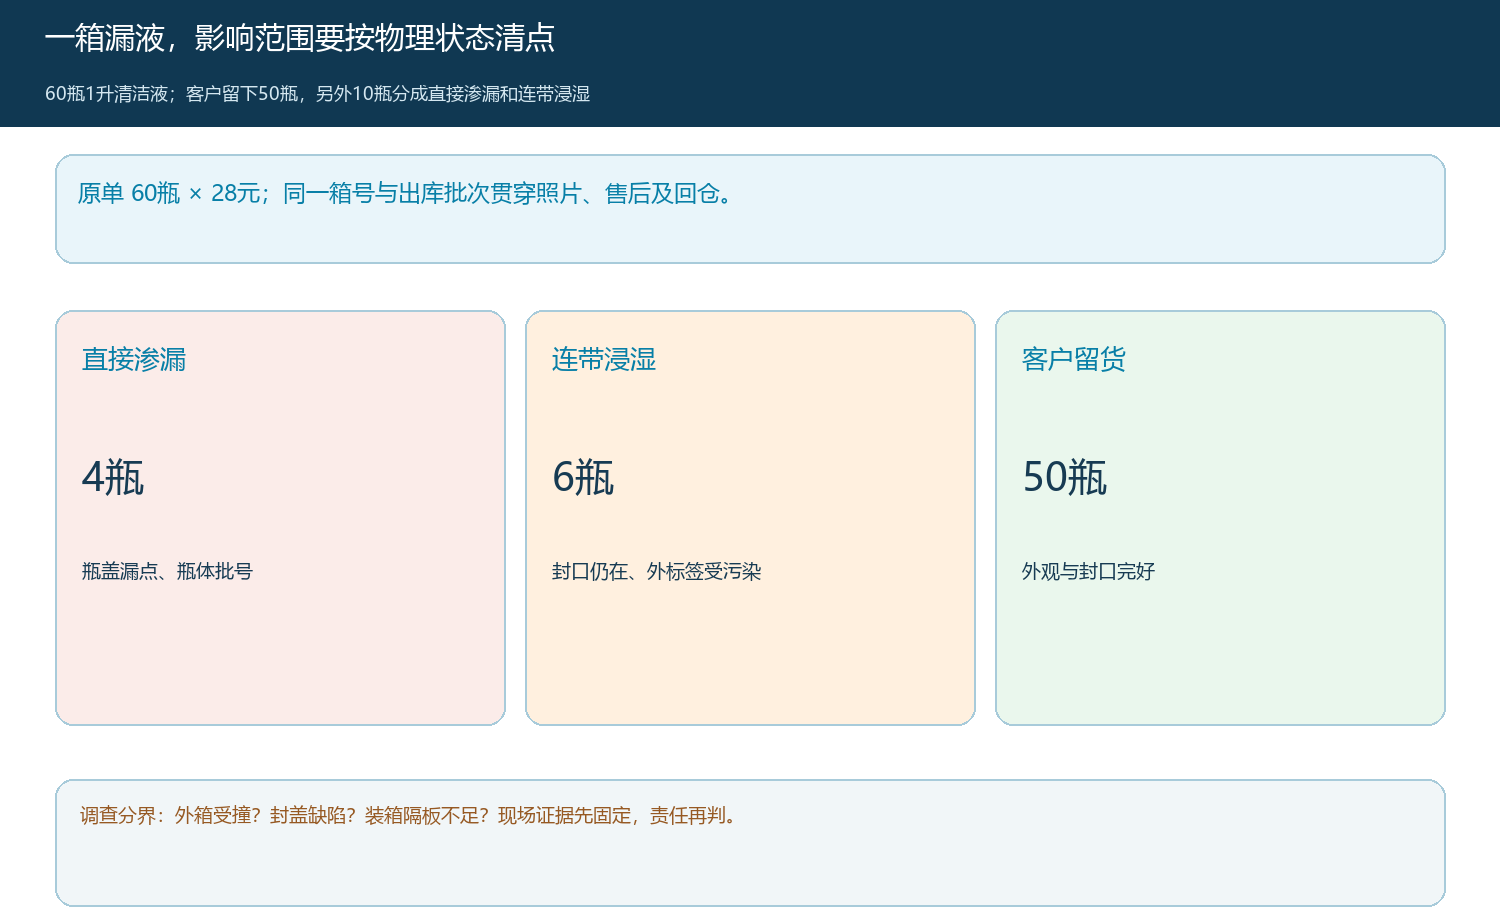The height and width of the screenshot is (920, 1500).
Task: Click the '50瓶' quantity value
Action: point(1065,477)
